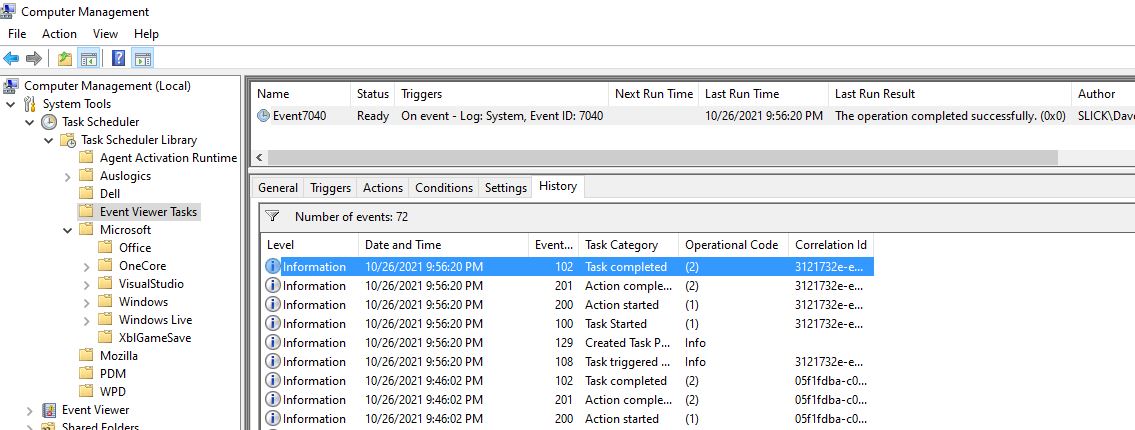Select the Created Task P... event row
Screen dimensions: 1135x430
point(567,342)
